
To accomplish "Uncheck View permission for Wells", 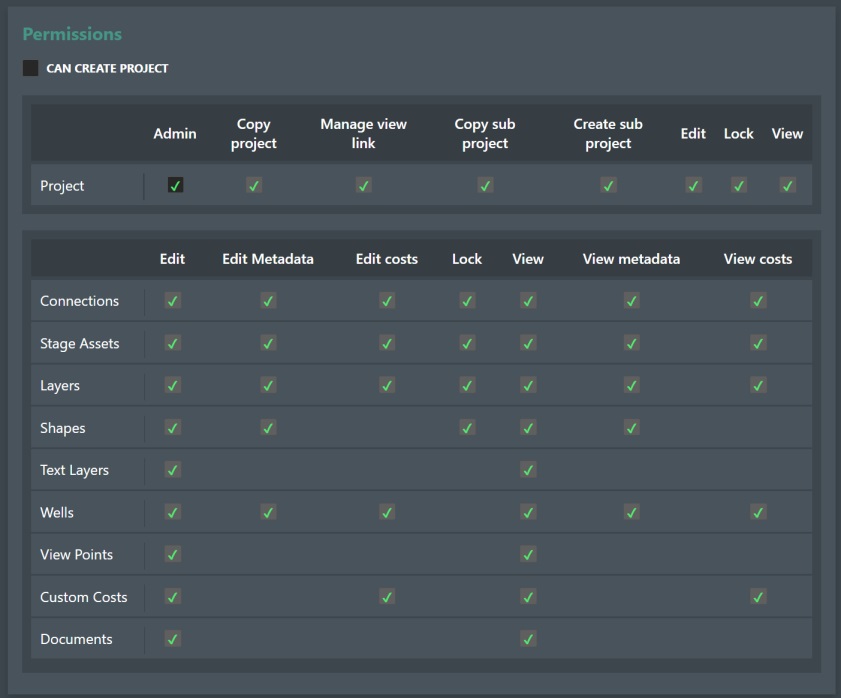I will click(x=528, y=512).
